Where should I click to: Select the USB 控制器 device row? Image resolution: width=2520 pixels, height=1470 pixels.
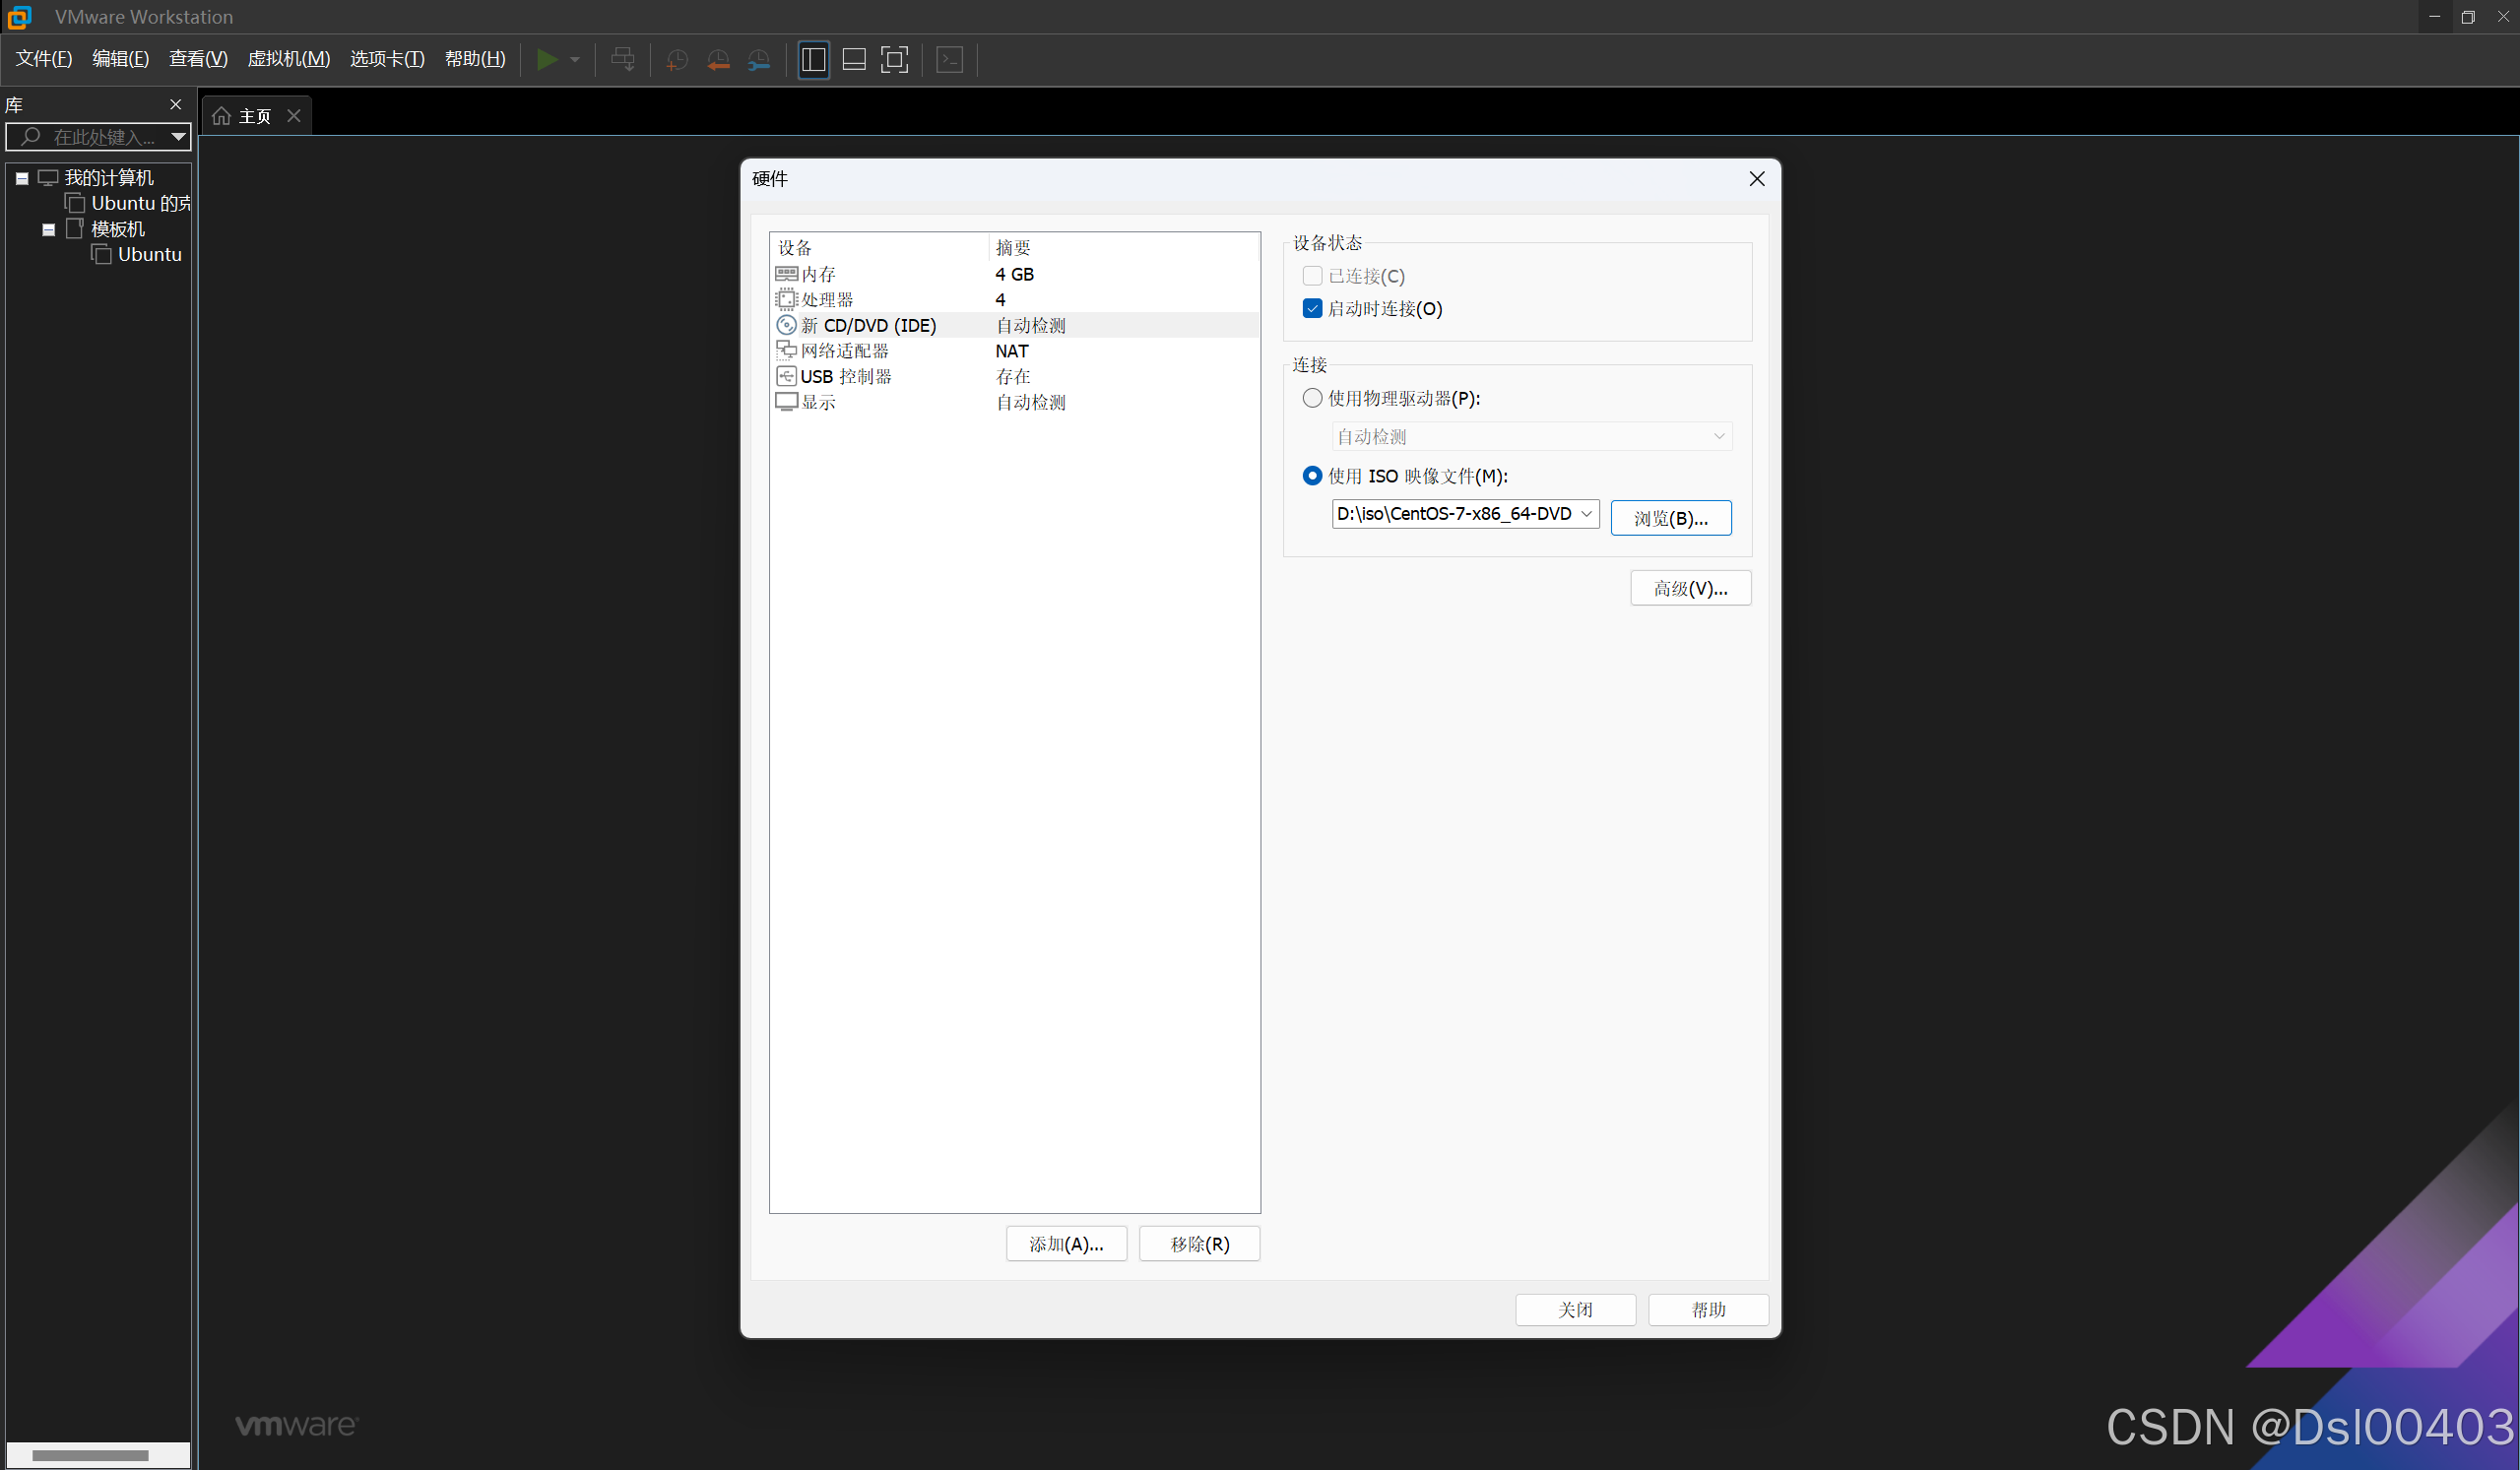point(1015,376)
